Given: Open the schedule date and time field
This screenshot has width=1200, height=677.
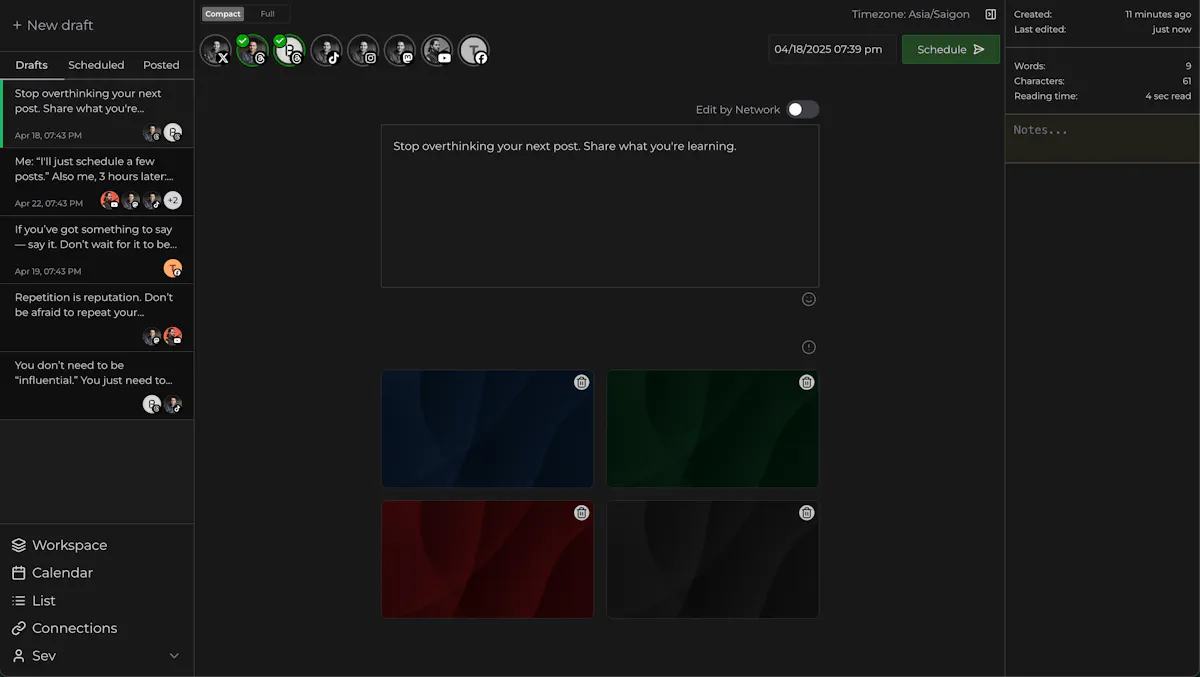Looking at the screenshot, I should click(831, 49).
